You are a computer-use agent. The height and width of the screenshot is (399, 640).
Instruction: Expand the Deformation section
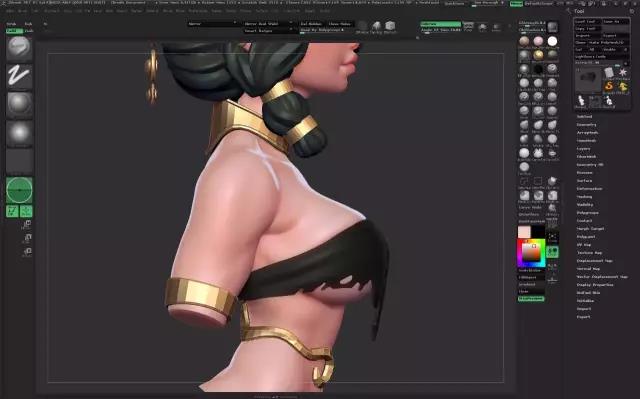589,188
